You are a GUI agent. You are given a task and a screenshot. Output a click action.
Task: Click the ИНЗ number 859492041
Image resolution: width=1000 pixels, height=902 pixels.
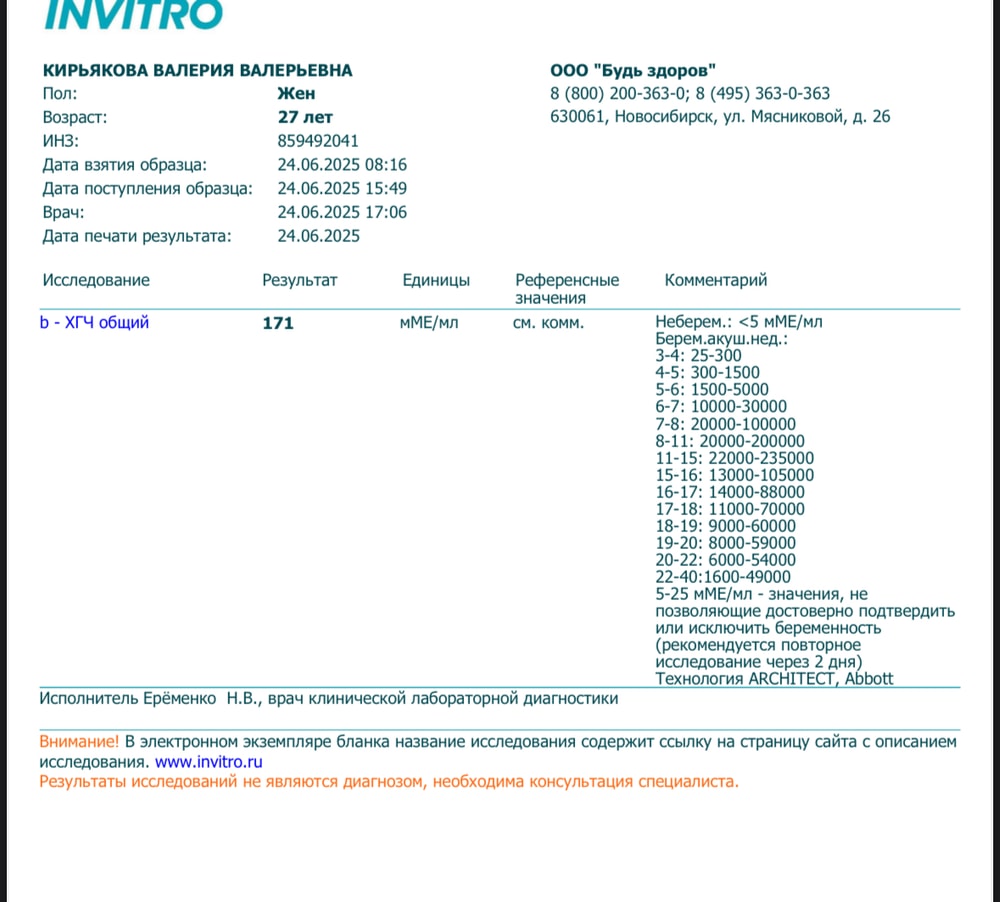point(318,141)
